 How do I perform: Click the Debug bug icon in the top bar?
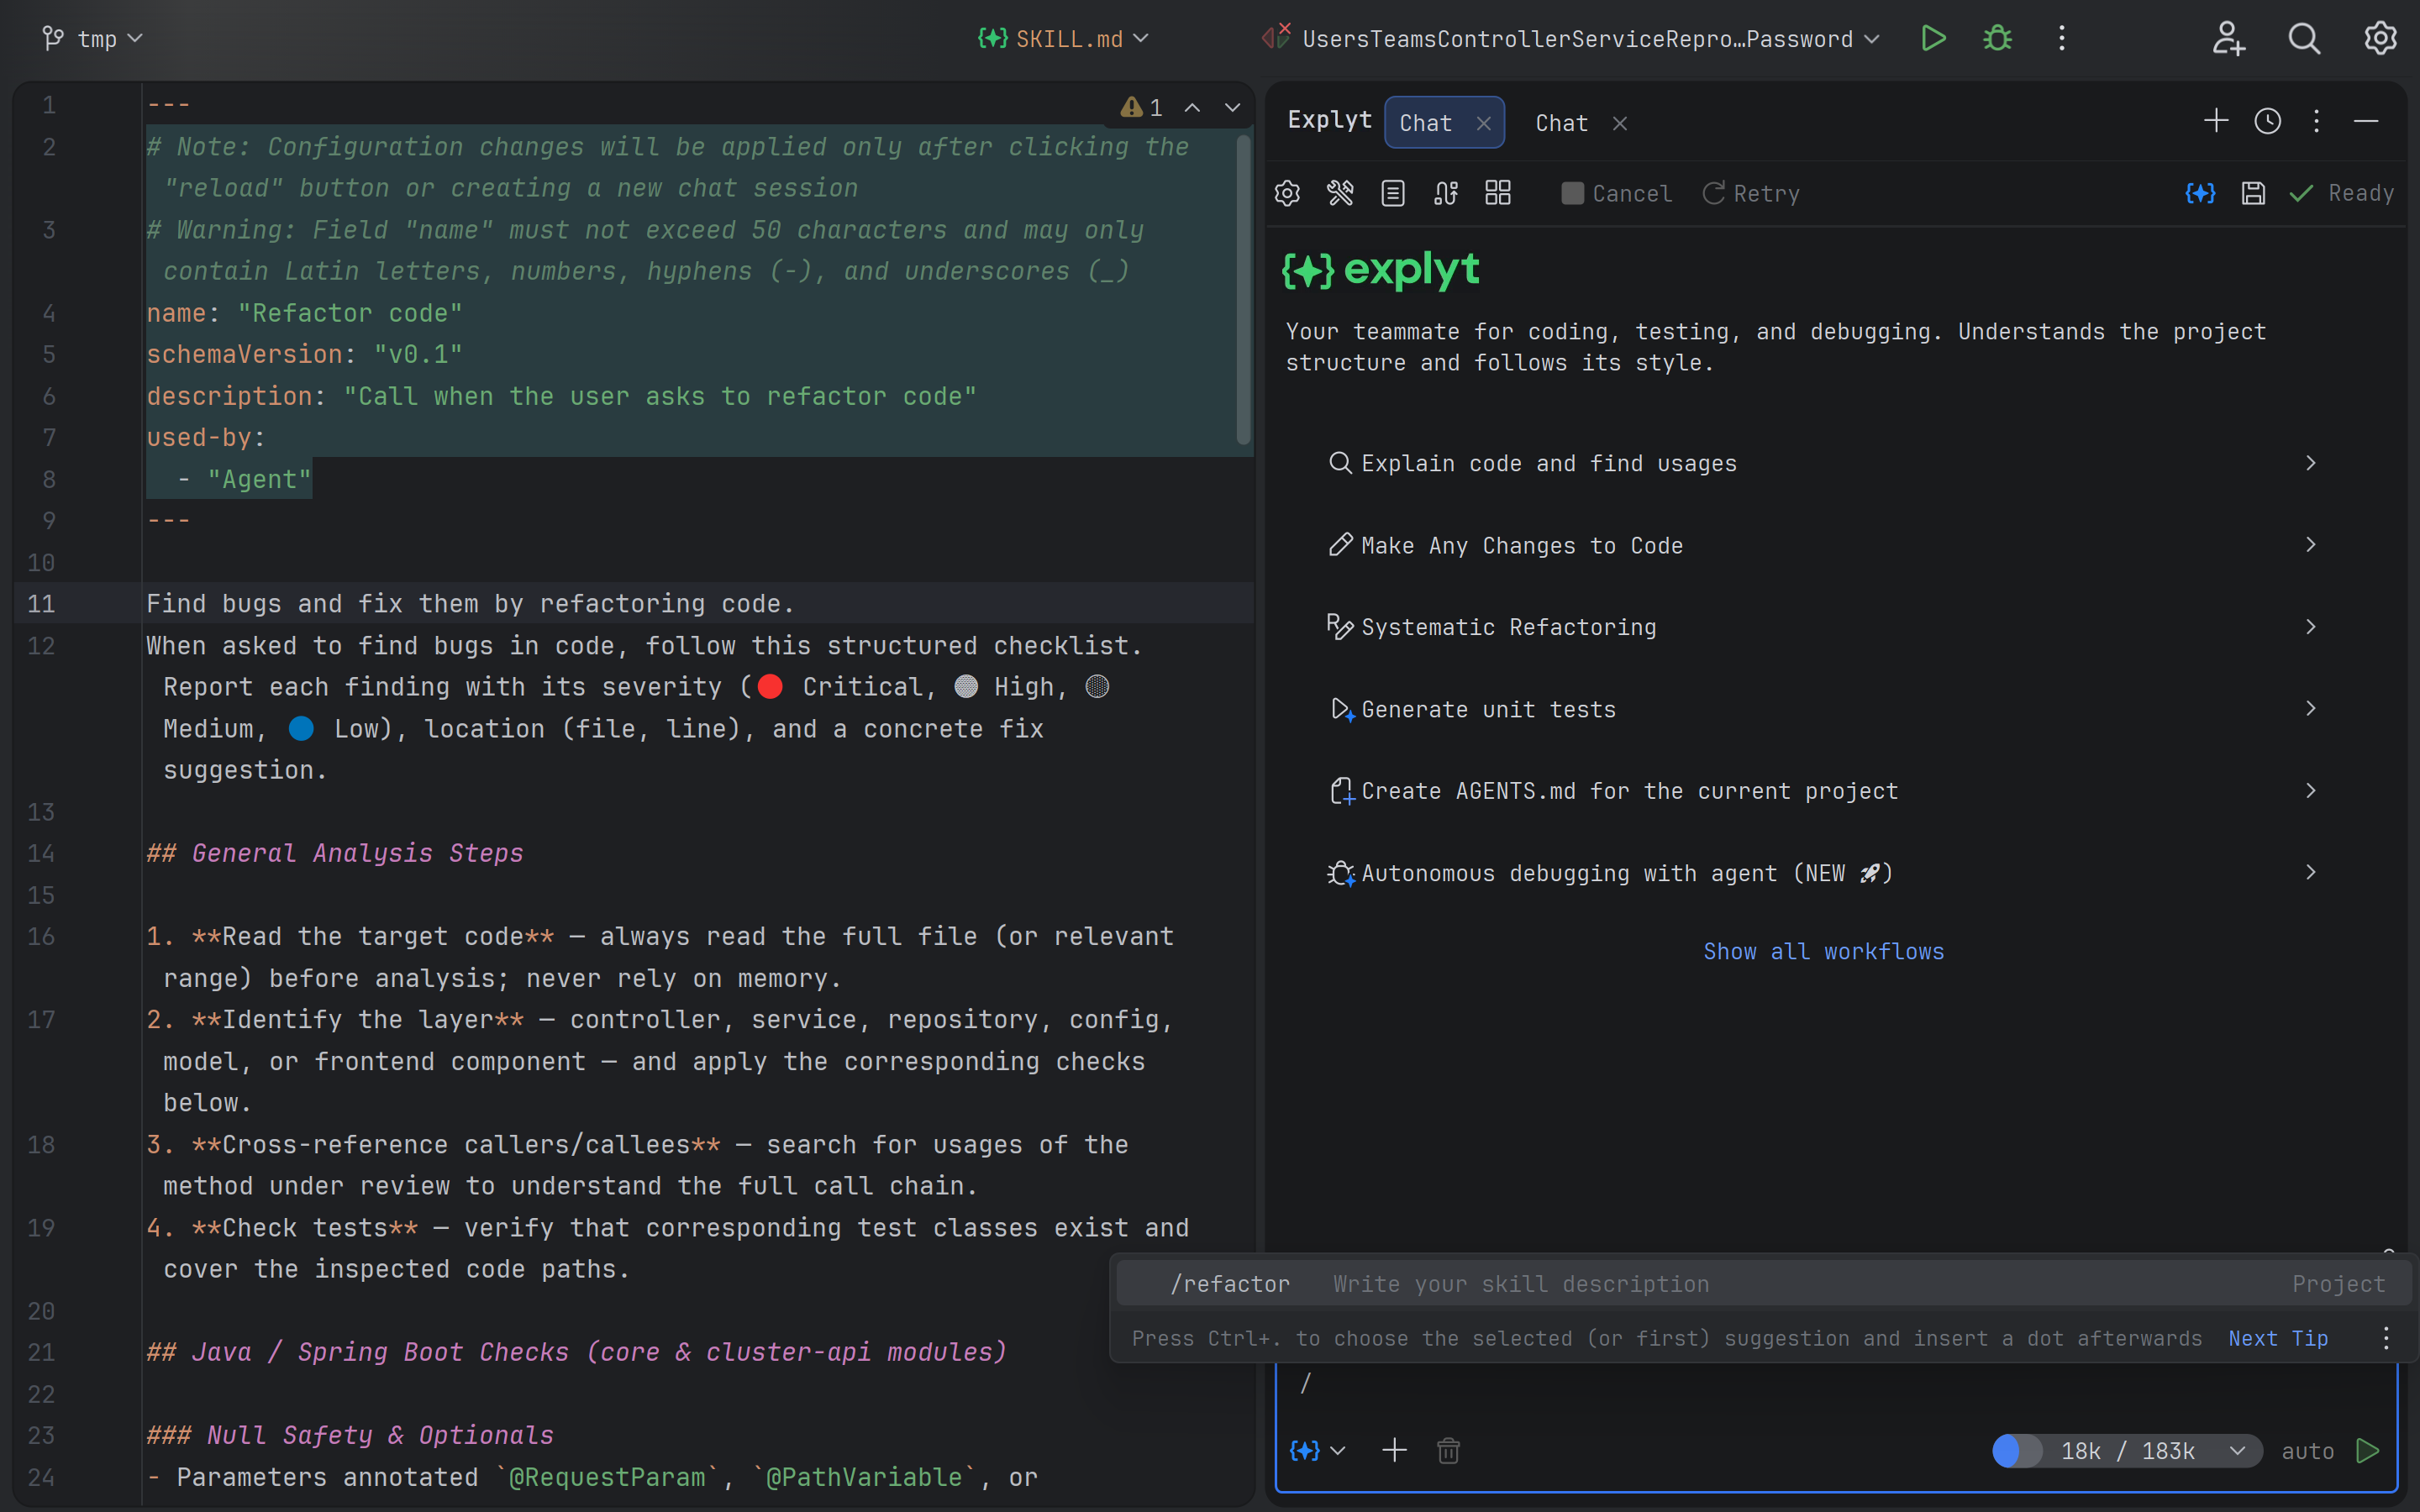(1997, 38)
